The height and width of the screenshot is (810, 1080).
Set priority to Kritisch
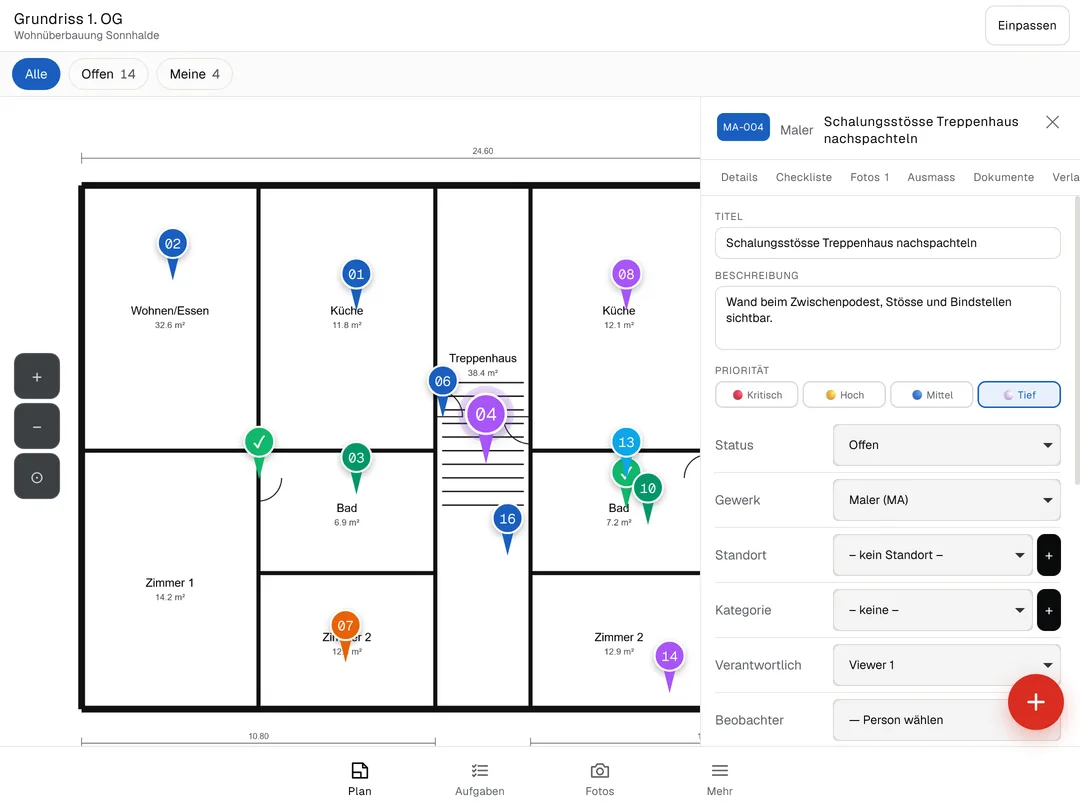click(x=756, y=395)
